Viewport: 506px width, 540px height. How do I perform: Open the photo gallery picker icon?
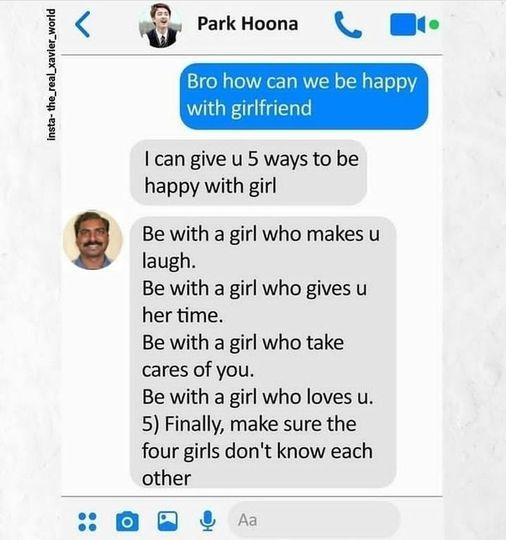tap(168, 521)
